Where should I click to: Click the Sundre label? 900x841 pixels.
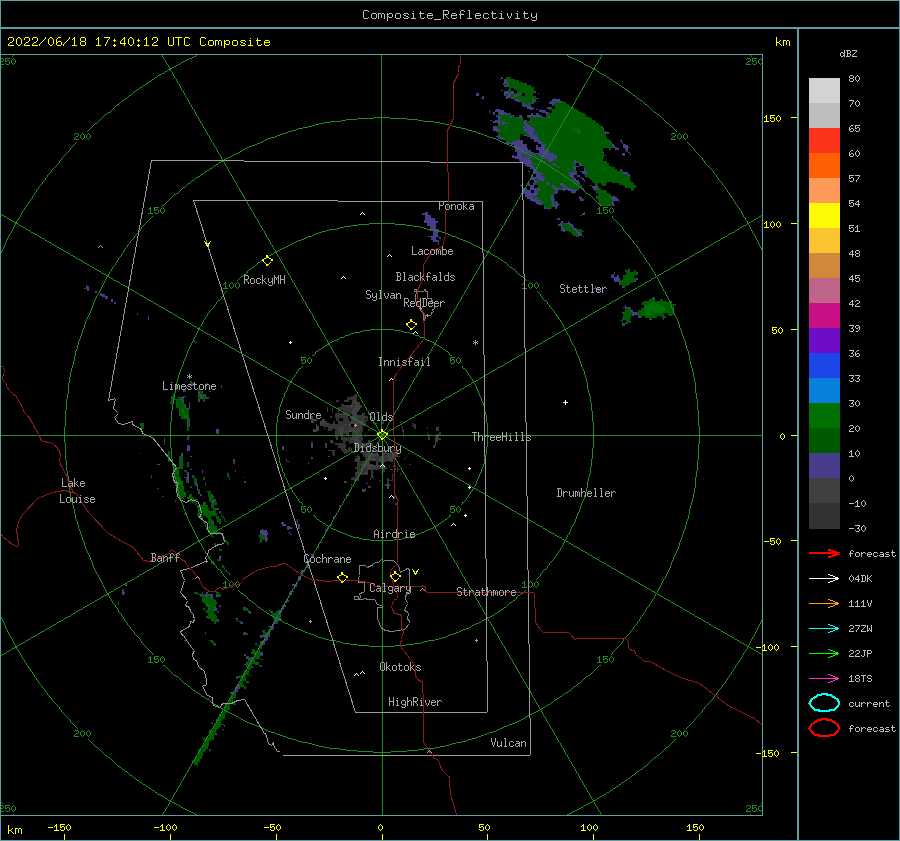(x=303, y=415)
